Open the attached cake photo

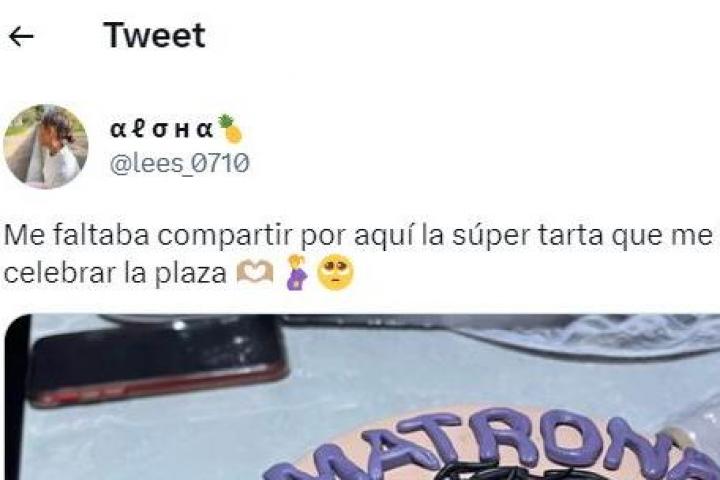coord(362,397)
